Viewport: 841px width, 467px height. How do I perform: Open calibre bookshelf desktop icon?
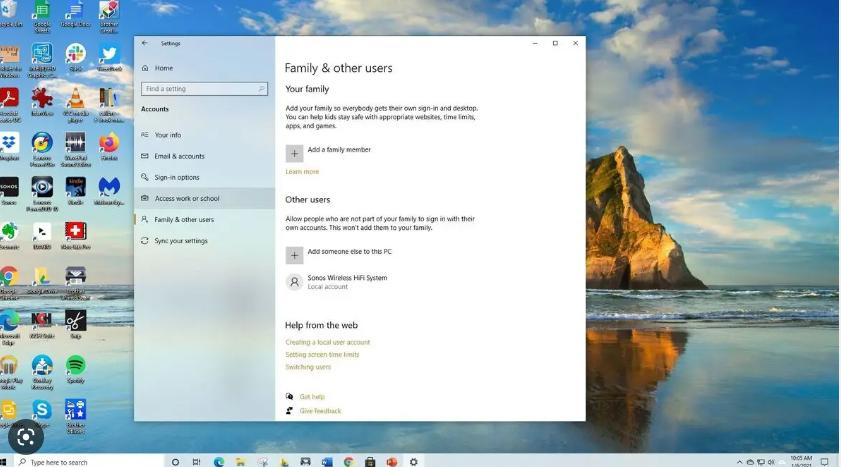pos(109,105)
